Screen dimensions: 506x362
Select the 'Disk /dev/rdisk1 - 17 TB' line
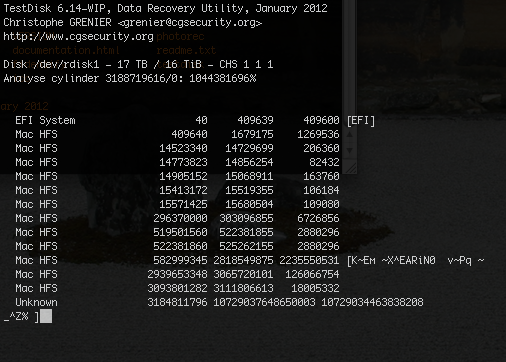click(138, 64)
